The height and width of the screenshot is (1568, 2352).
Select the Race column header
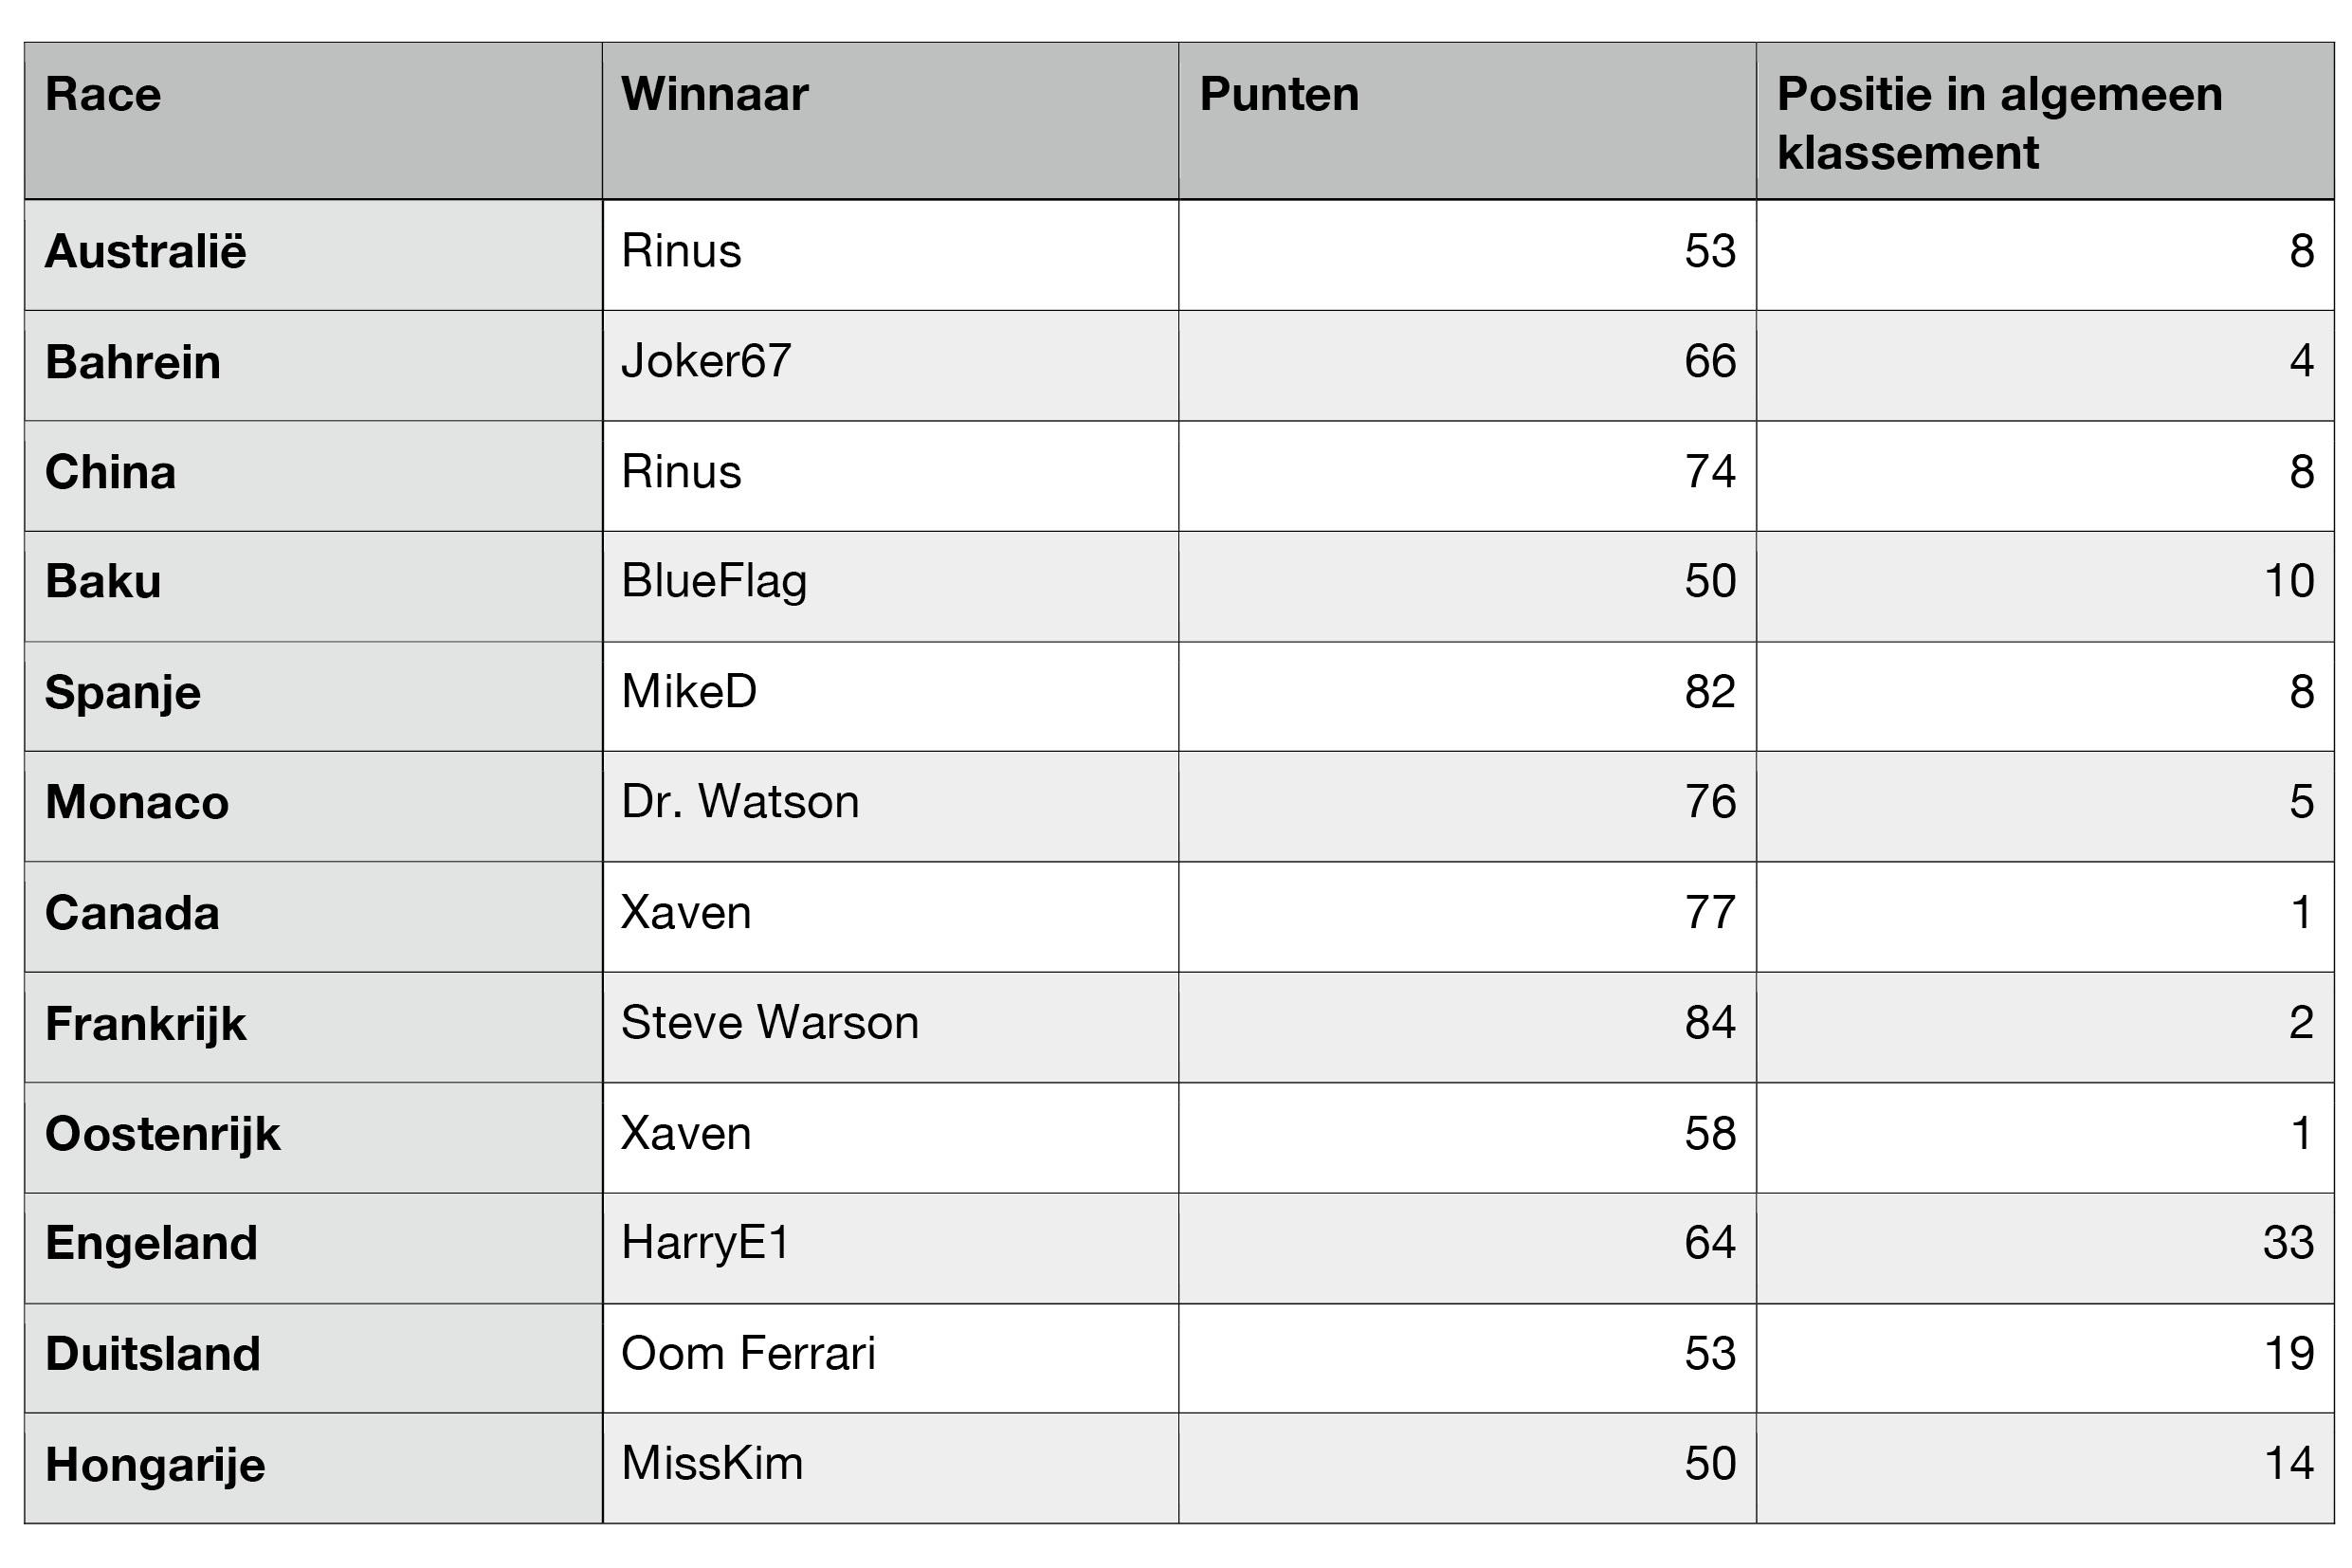coord(313,121)
